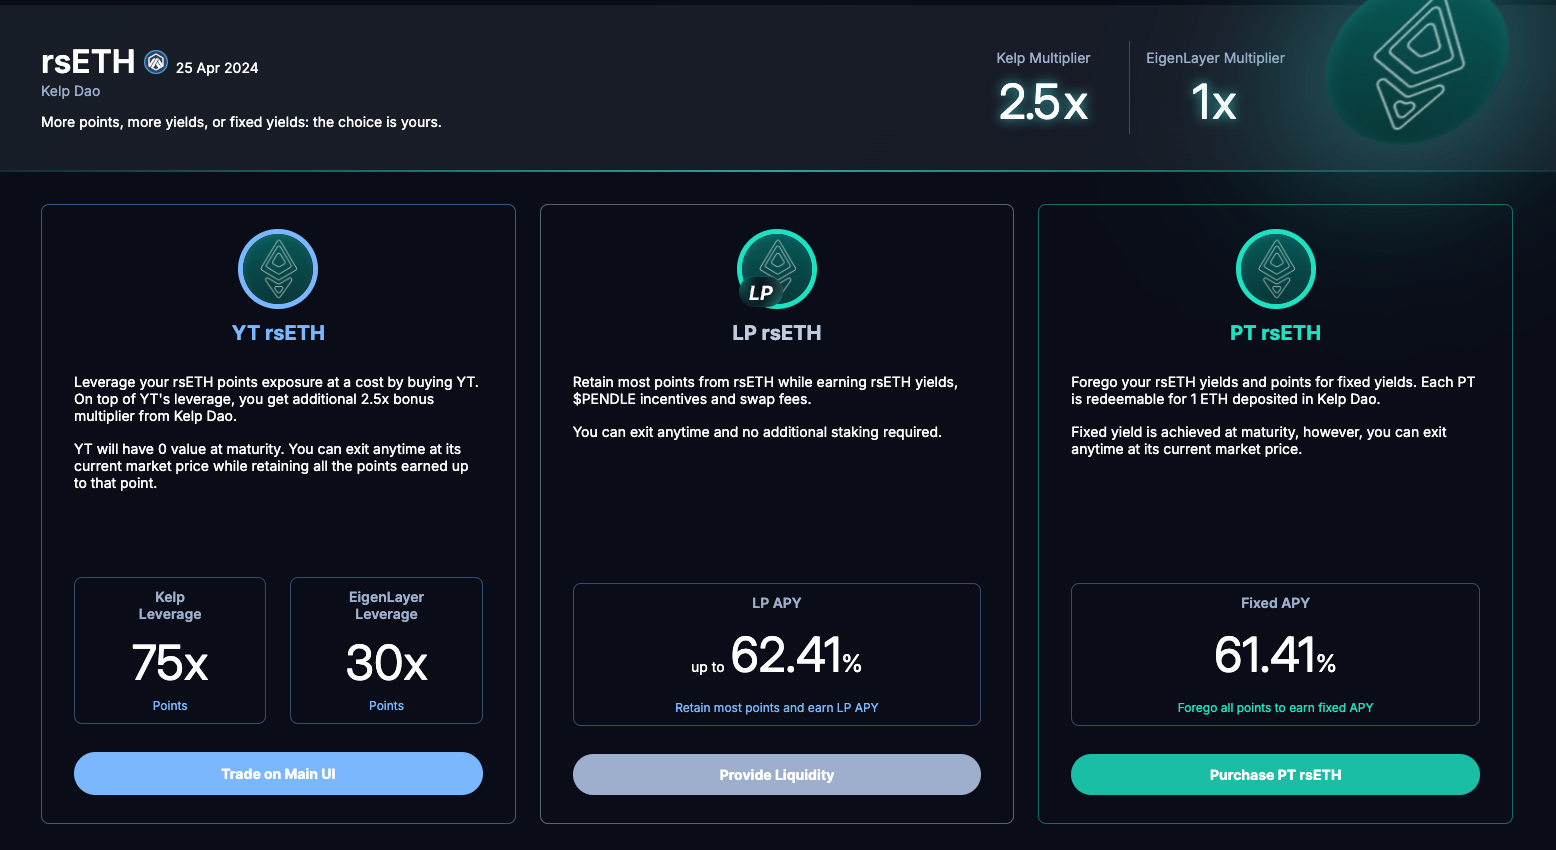Click the 61.41% Fixed APY value

[1275, 656]
